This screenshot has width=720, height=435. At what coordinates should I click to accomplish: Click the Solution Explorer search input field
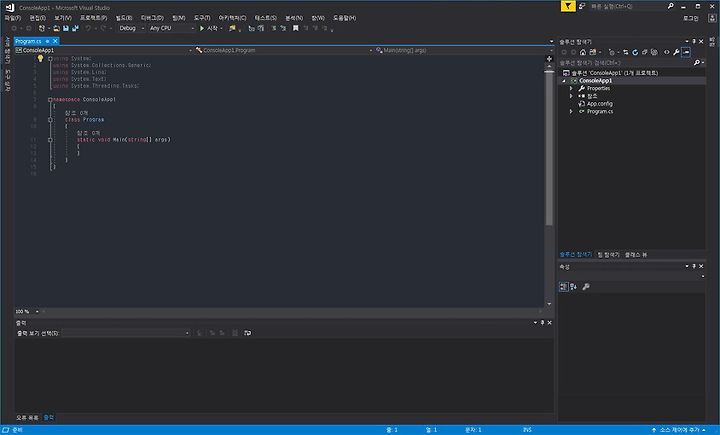point(626,62)
